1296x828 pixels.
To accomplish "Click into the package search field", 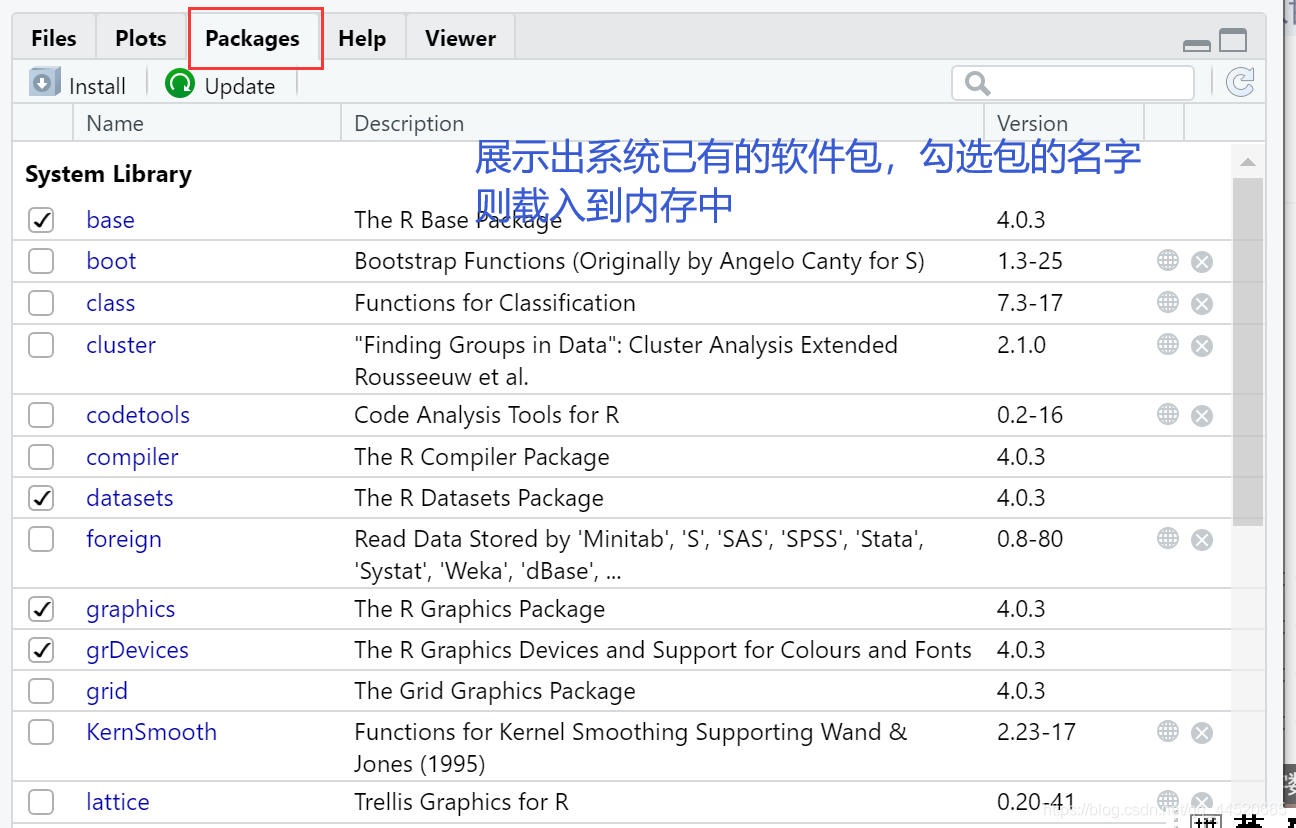I will click(x=1073, y=83).
